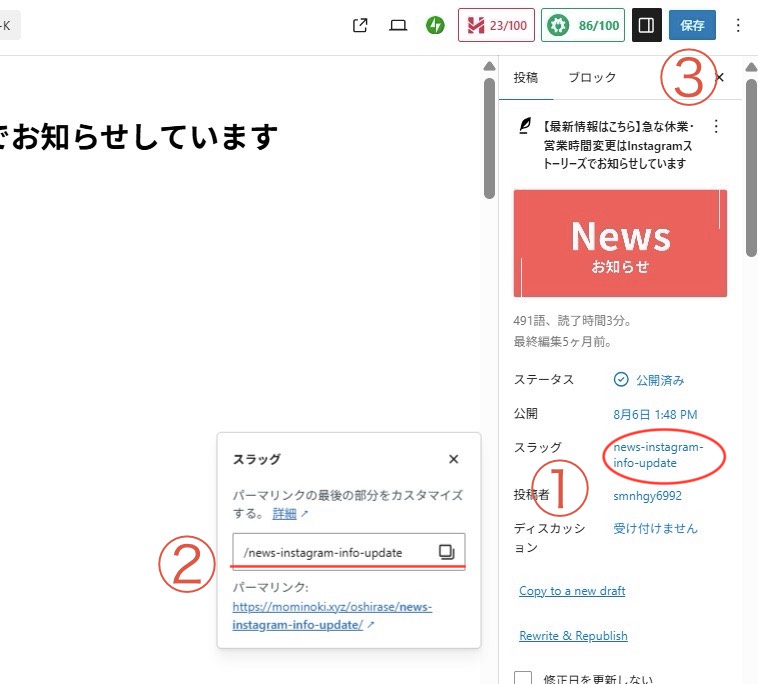Open the top toolbar options three-dot menu
The width and height of the screenshot is (758, 684).
tap(739, 25)
